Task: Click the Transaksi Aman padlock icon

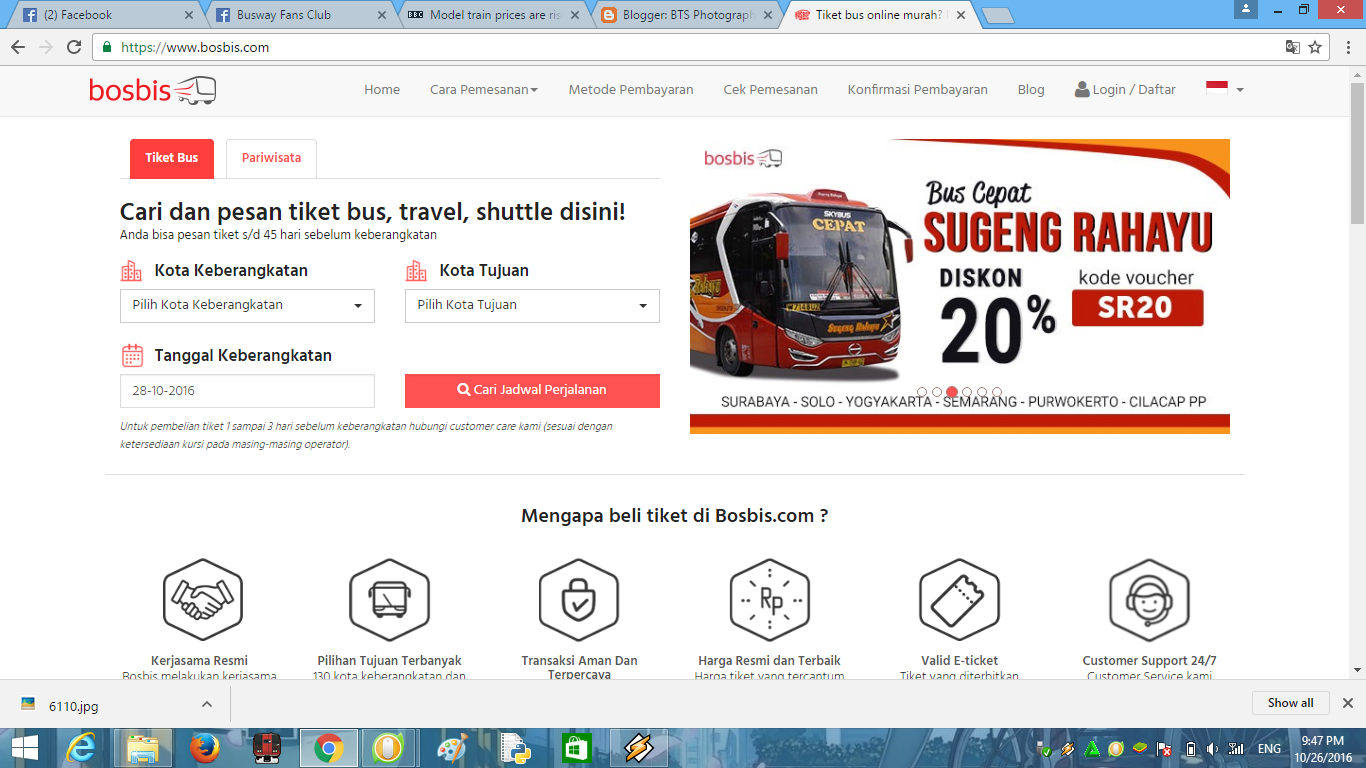Action: (579, 600)
